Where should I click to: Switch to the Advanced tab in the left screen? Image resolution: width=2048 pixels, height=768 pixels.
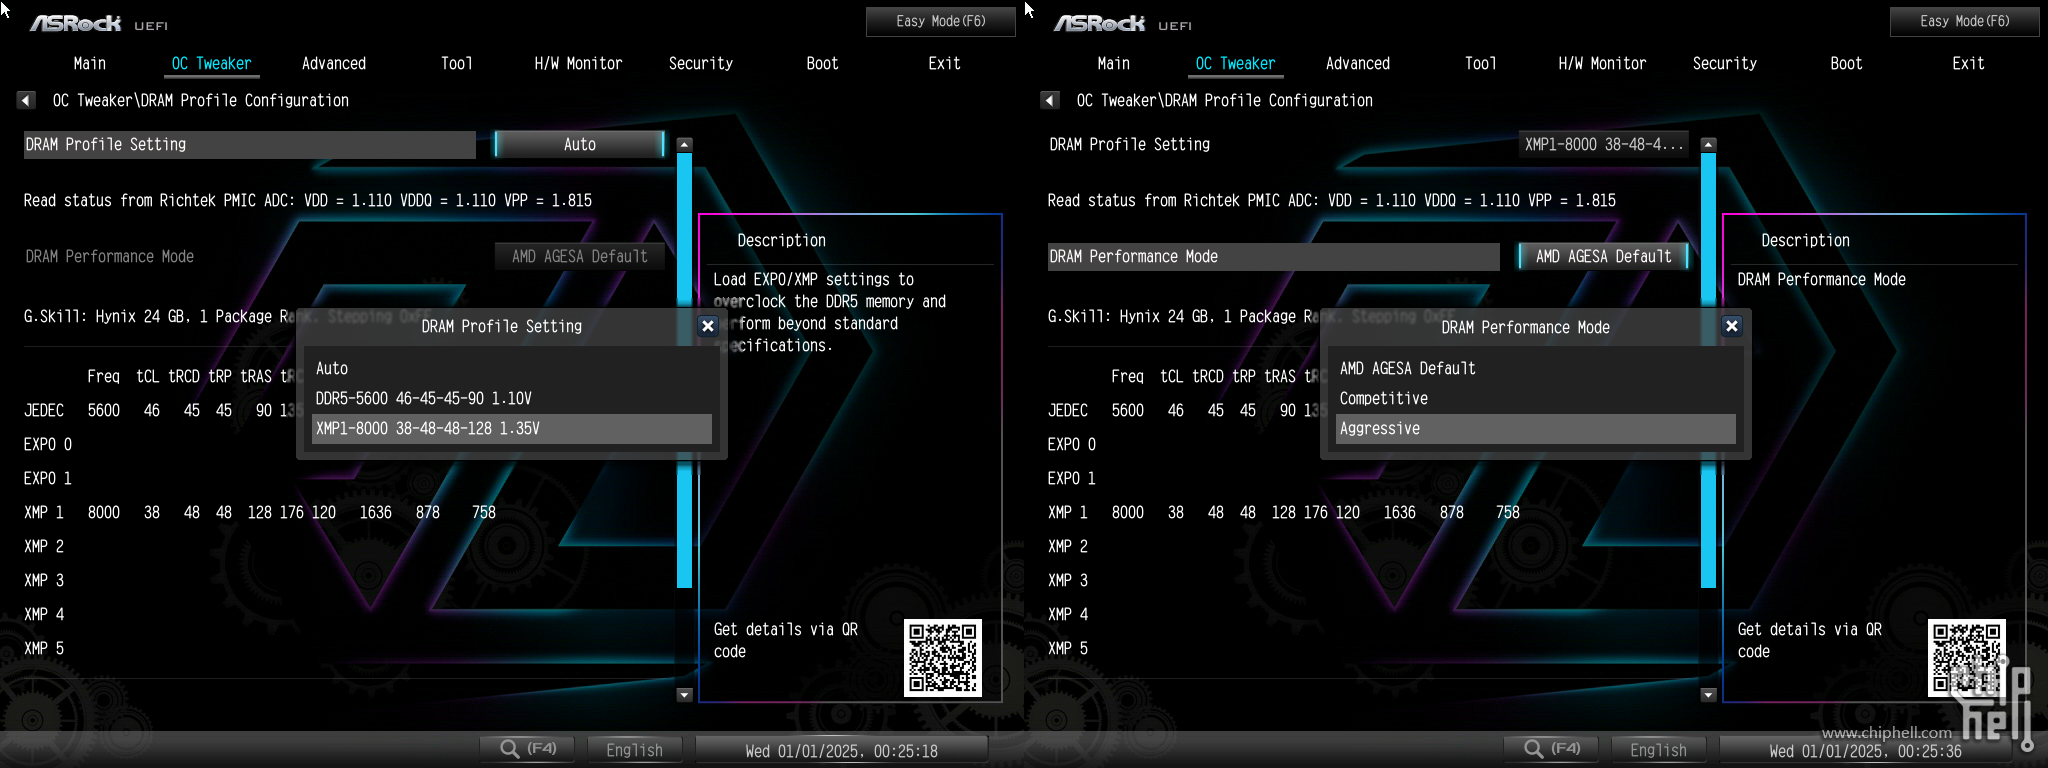pyautogui.click(x=334, y=63)
